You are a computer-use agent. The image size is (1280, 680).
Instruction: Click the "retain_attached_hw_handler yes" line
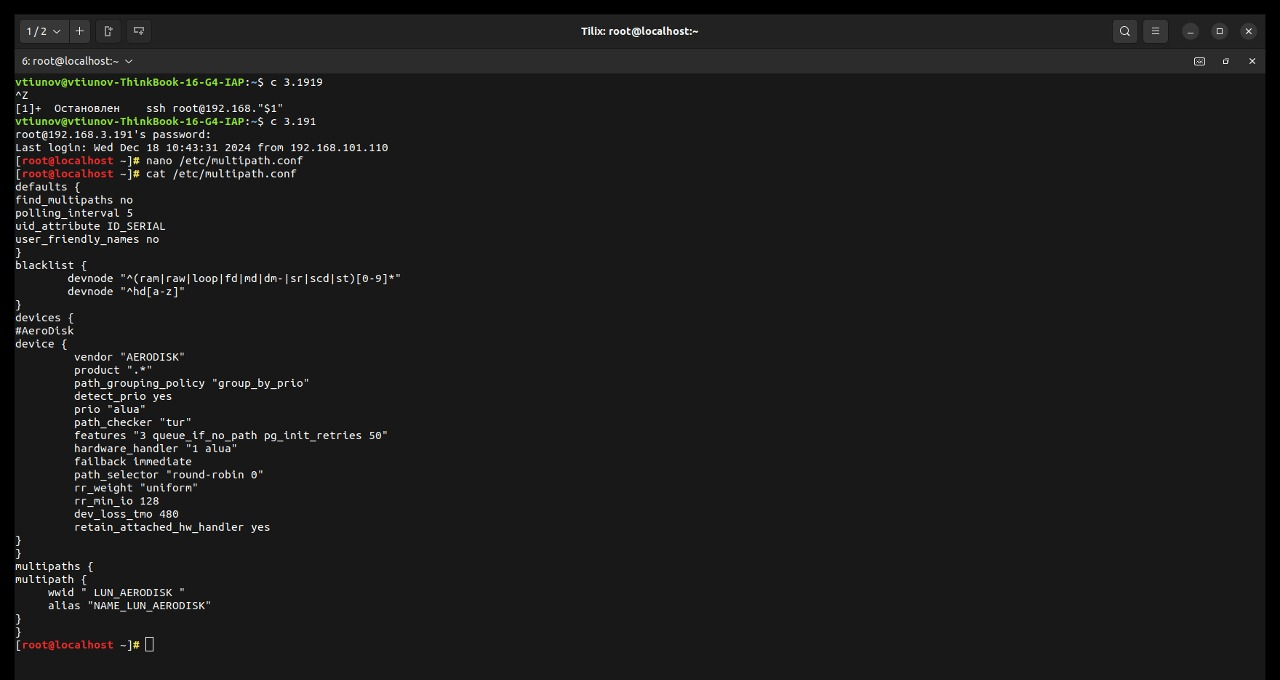click(x=172, y=527)
